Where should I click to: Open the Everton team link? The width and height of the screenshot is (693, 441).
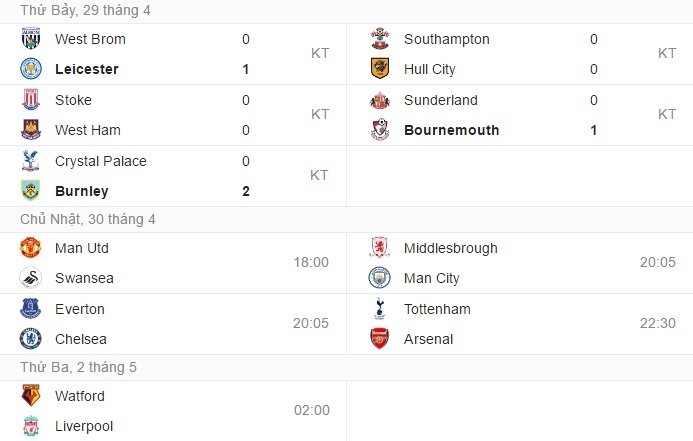pyautogui.click(x=80, y=309)
